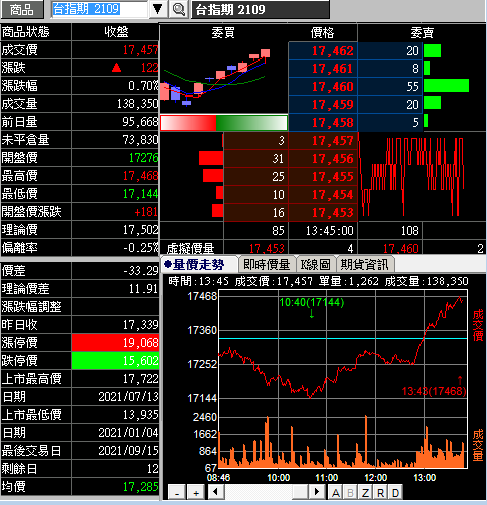Click the 委賣 column header
The image size is (487, 505).
click(x=422, y=33)
